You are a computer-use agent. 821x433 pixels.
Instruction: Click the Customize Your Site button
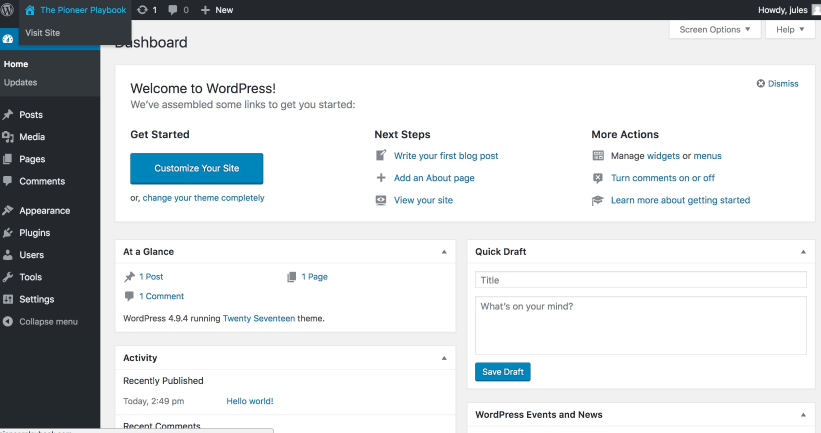click(x=196, y=168)
